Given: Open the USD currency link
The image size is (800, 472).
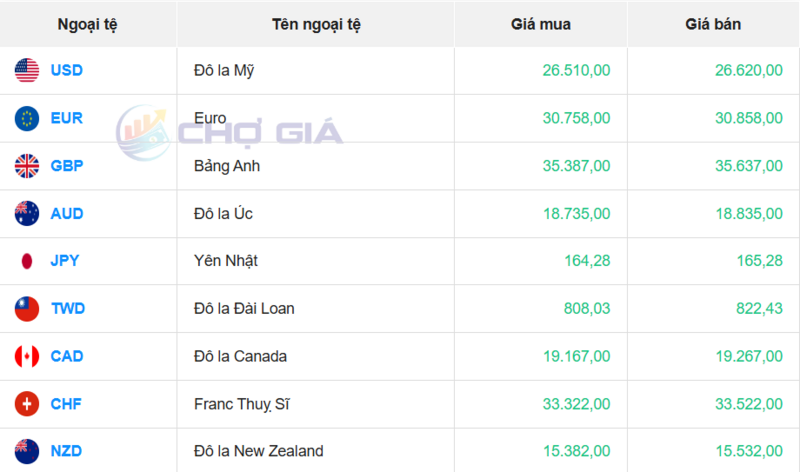Looking at the screenshot, I should tap(67, 70).
